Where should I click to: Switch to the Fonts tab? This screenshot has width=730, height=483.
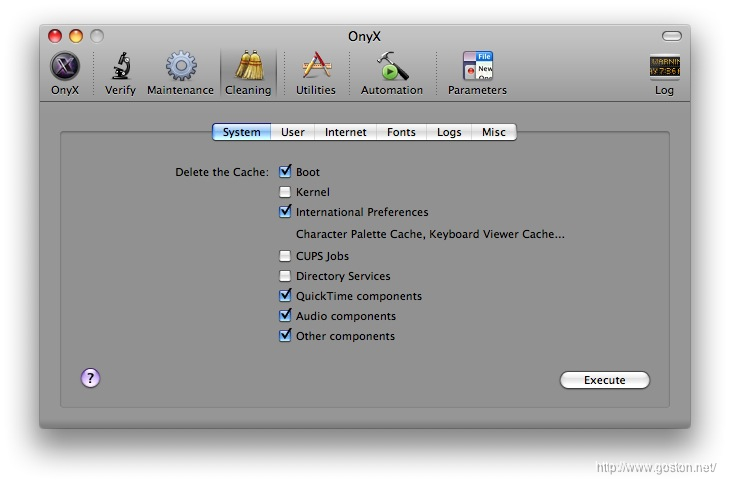(401, 132)
